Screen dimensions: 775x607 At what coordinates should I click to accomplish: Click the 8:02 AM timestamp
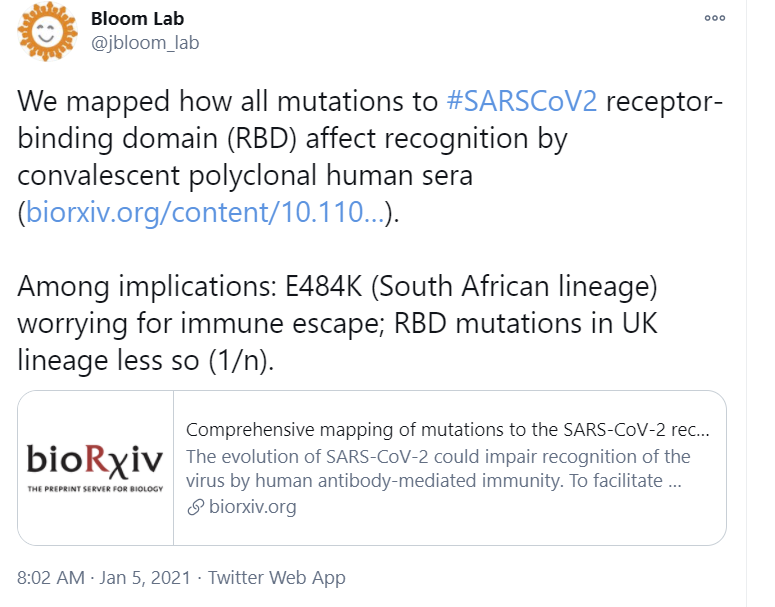pos(53,578)
